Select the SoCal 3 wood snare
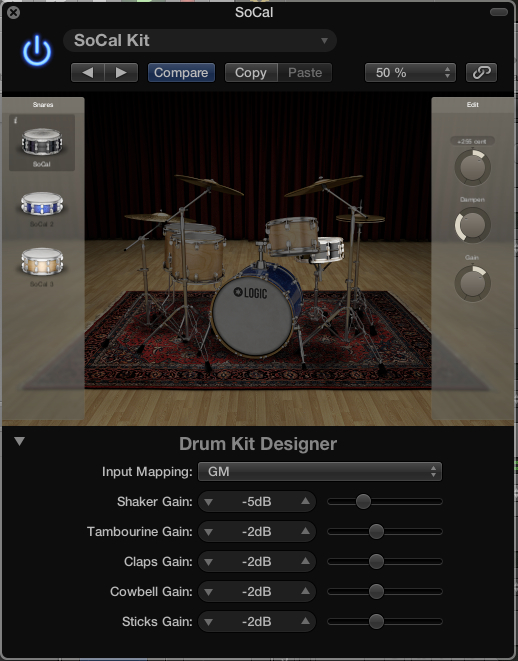This screenshot has width=518, height=661. tap(42, 261)
